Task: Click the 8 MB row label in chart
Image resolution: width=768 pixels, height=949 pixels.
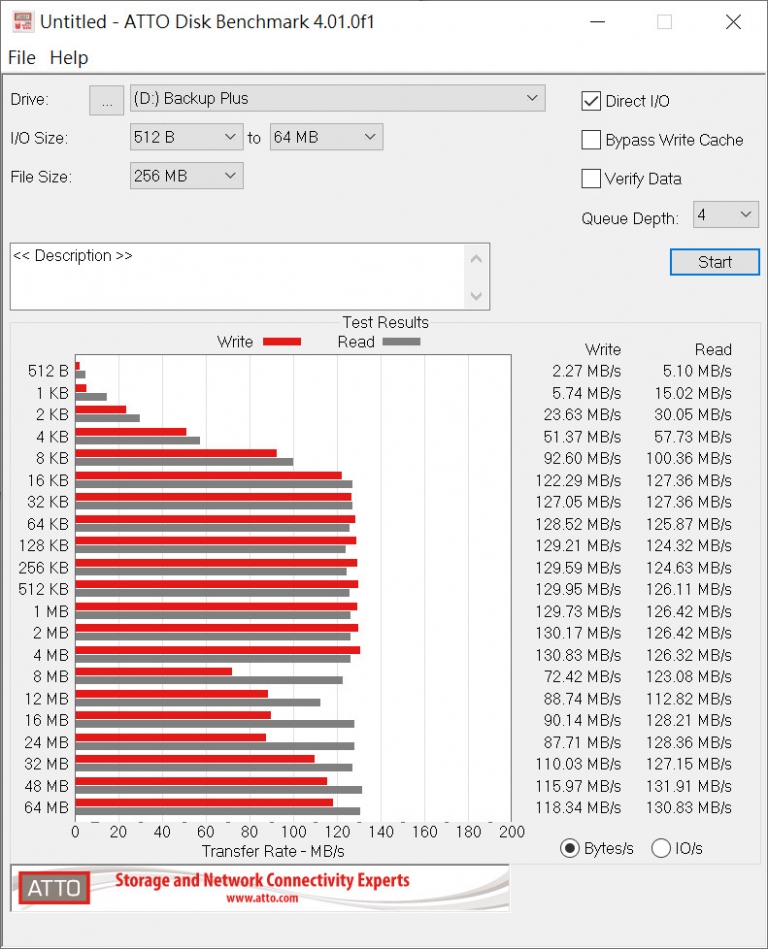Action: click(x=51, y=677)
